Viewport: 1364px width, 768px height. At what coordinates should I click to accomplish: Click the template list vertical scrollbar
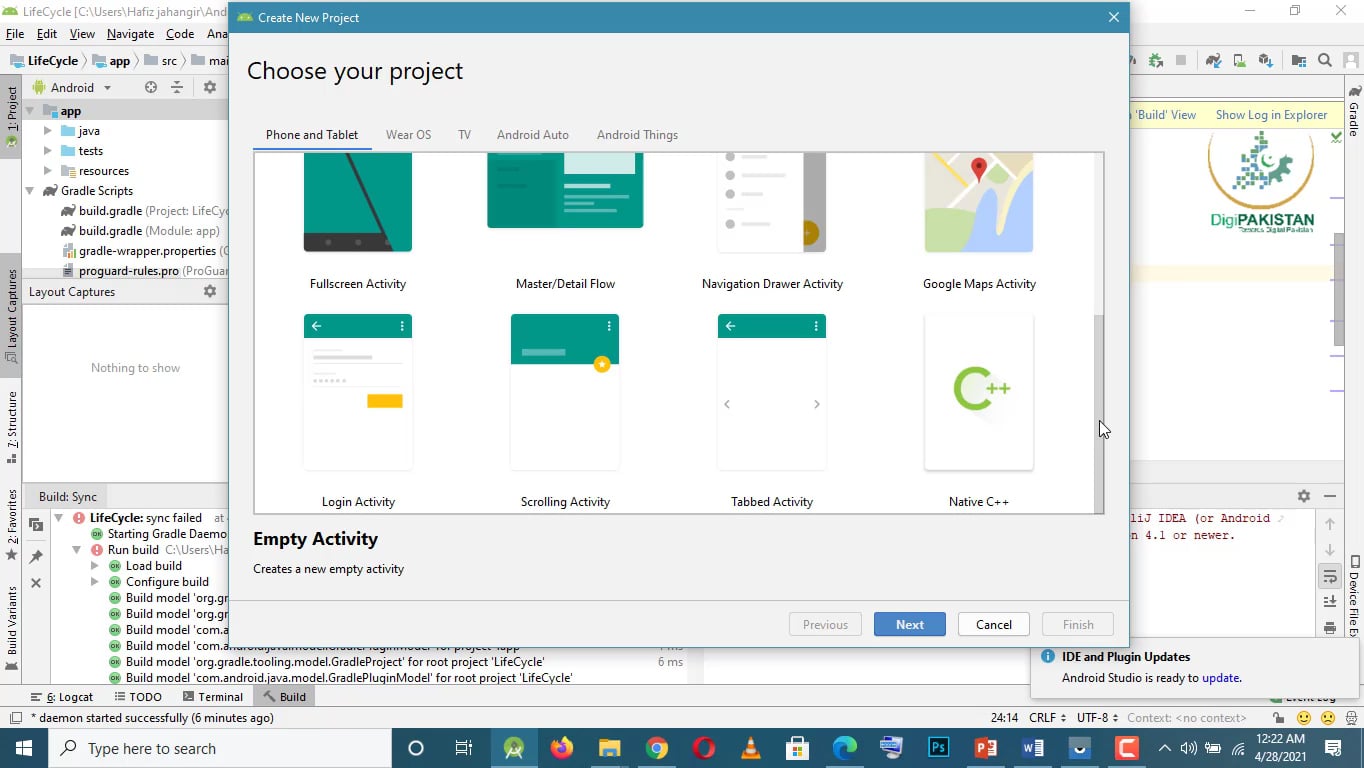coord(1099,413)
